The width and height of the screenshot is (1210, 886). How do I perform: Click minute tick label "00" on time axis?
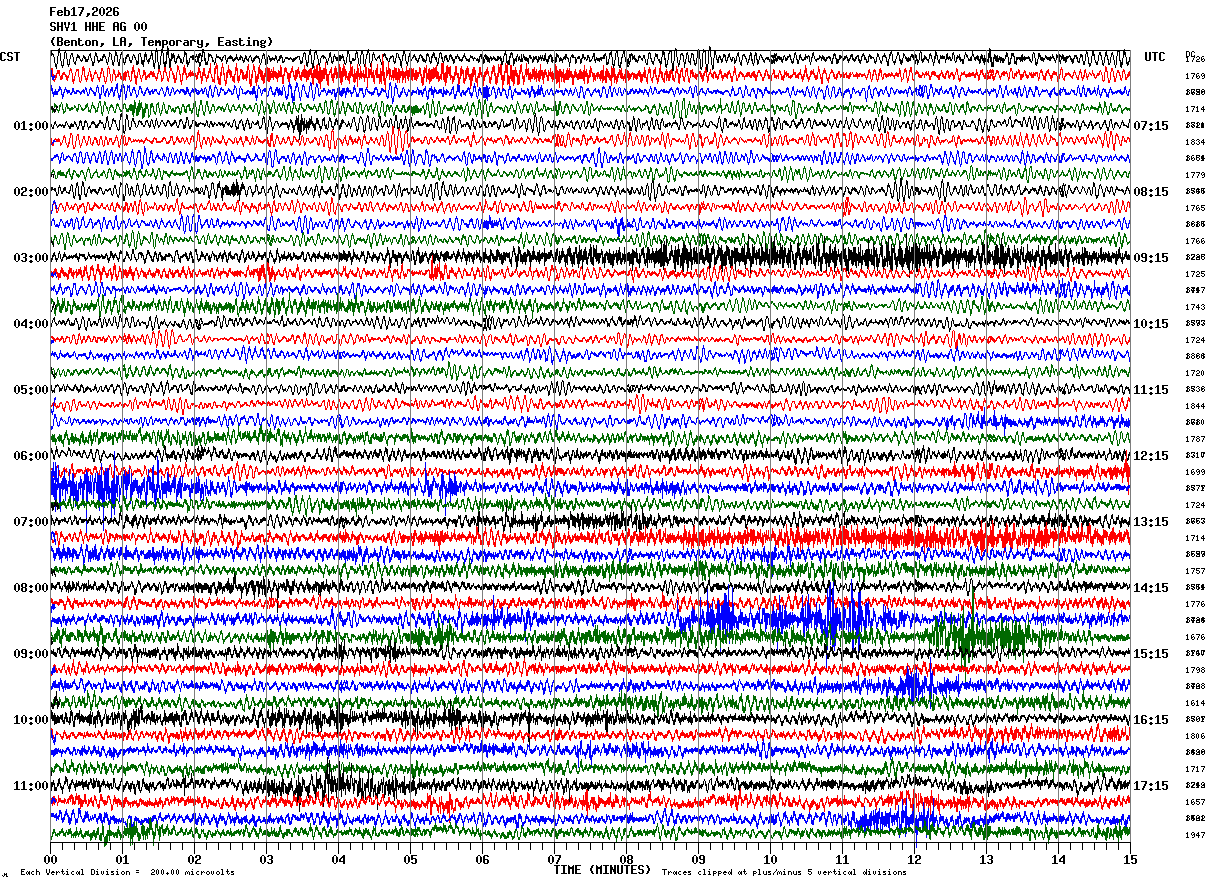click(50, 859)
